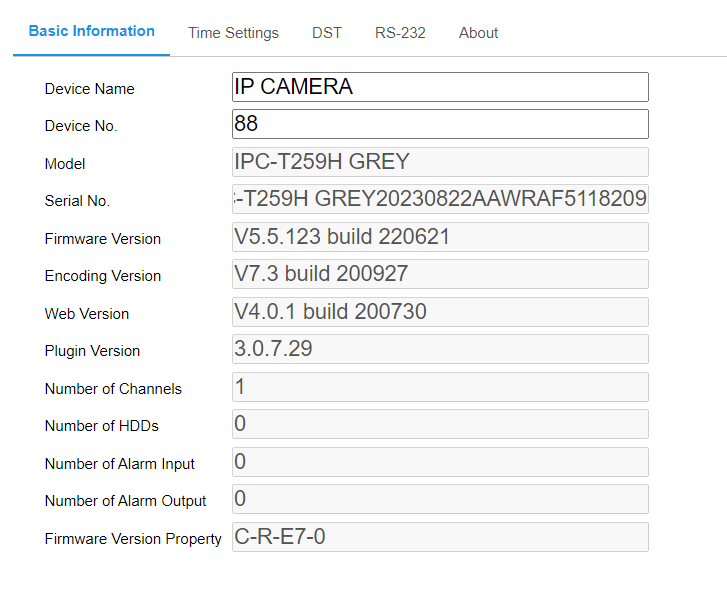Click the Number of Alarm Output field
Screen dimensions: 727x592
click(x=440, y=499)
